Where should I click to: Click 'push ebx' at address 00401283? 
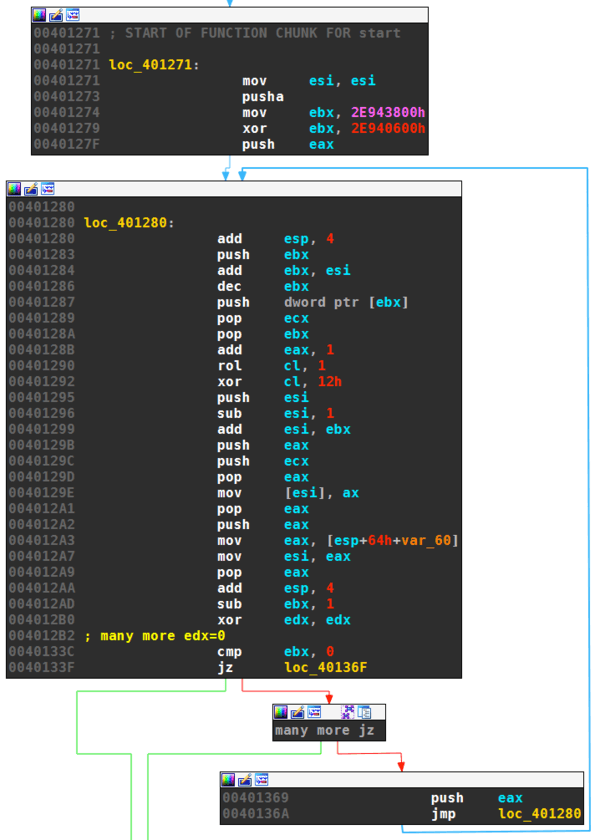pos(263,254)
